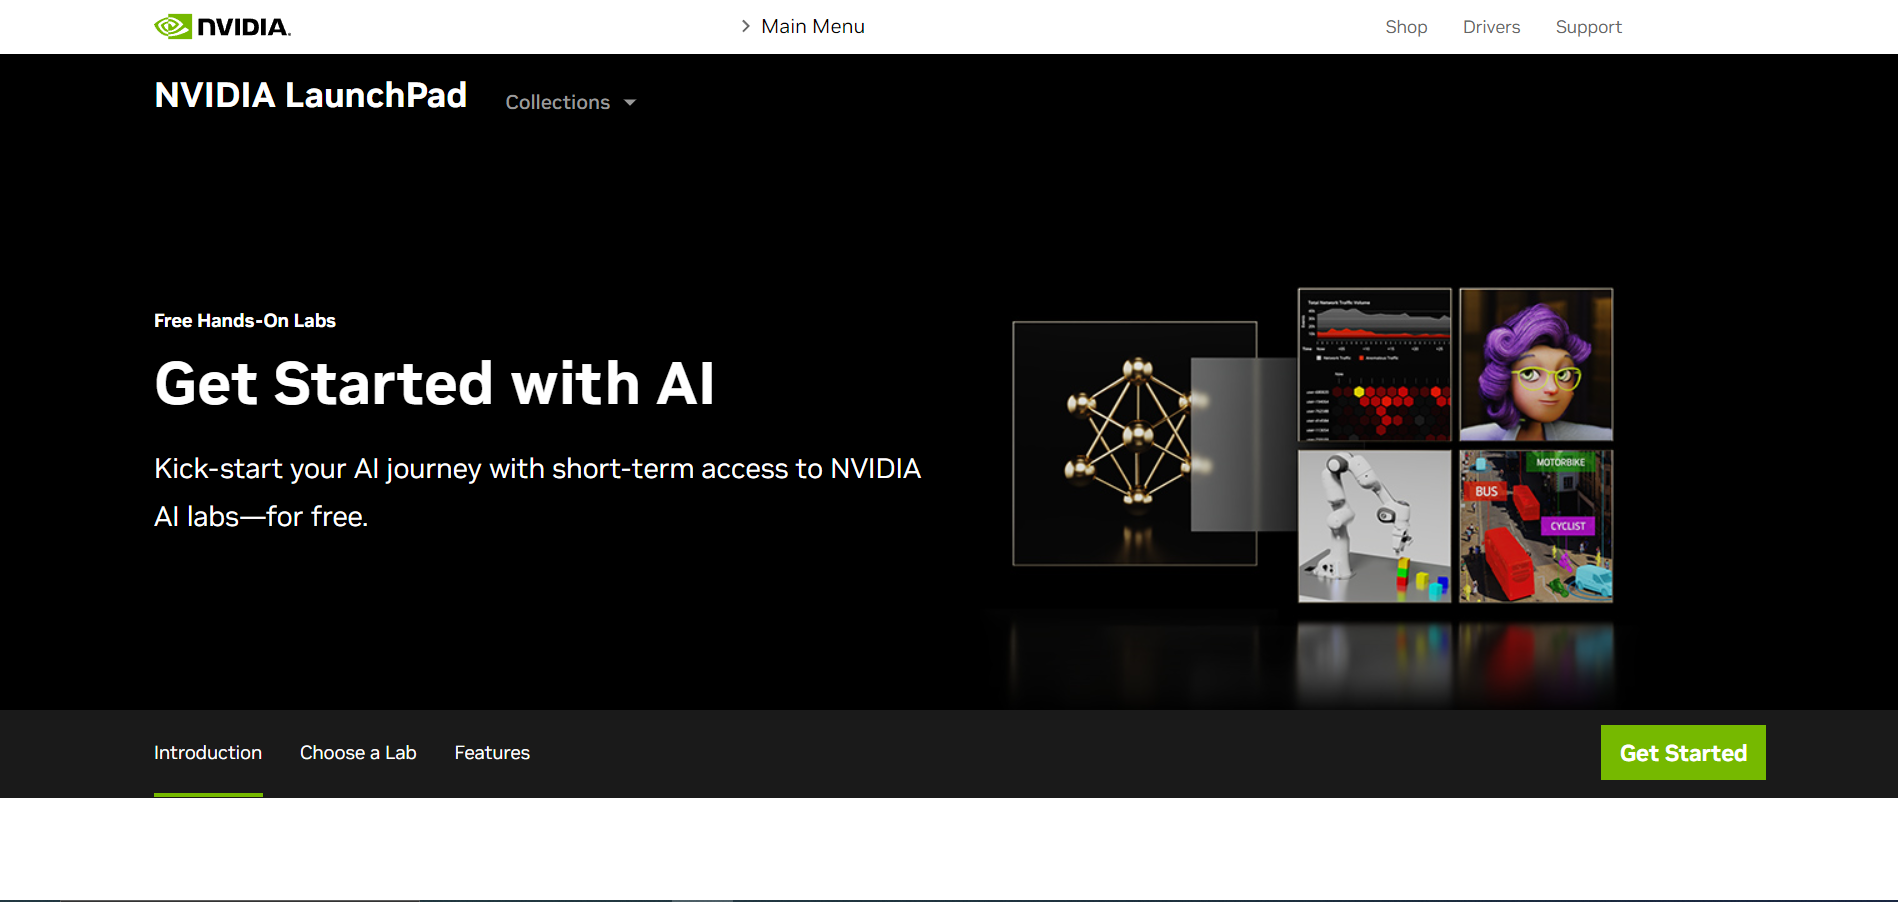Image resolution: width=1898 pixels, height=902 pixels.
Task: Click the green underline indicator below Introduction
Action: (207, 794)
